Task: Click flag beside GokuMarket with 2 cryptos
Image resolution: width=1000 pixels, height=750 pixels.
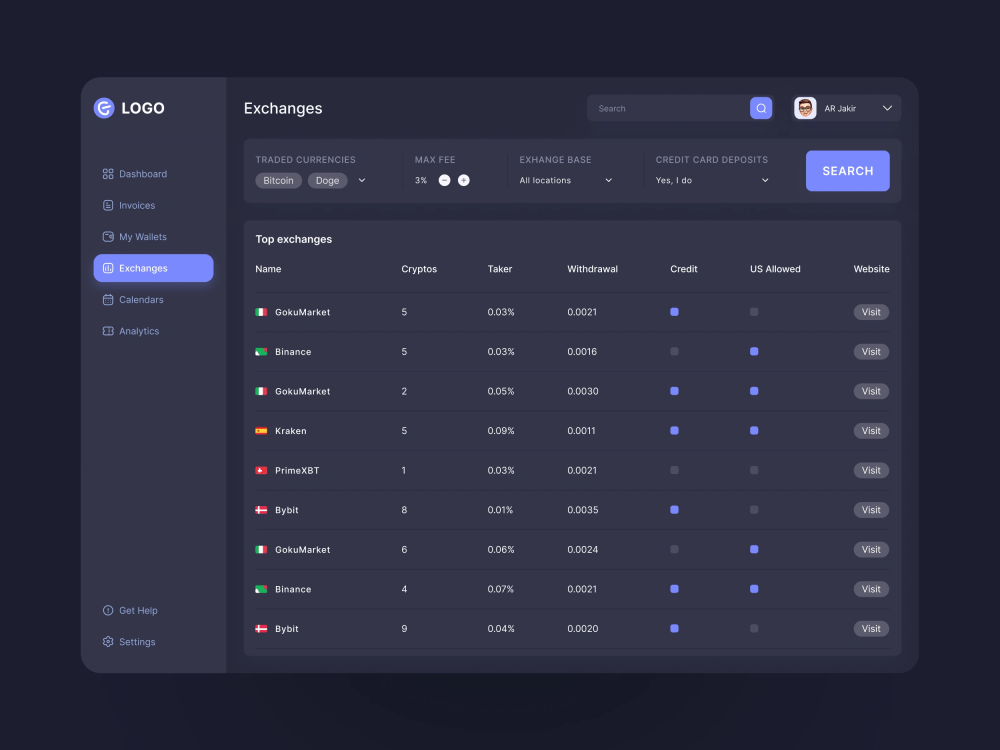Action: pyautogui.click(x=261, y=392)
